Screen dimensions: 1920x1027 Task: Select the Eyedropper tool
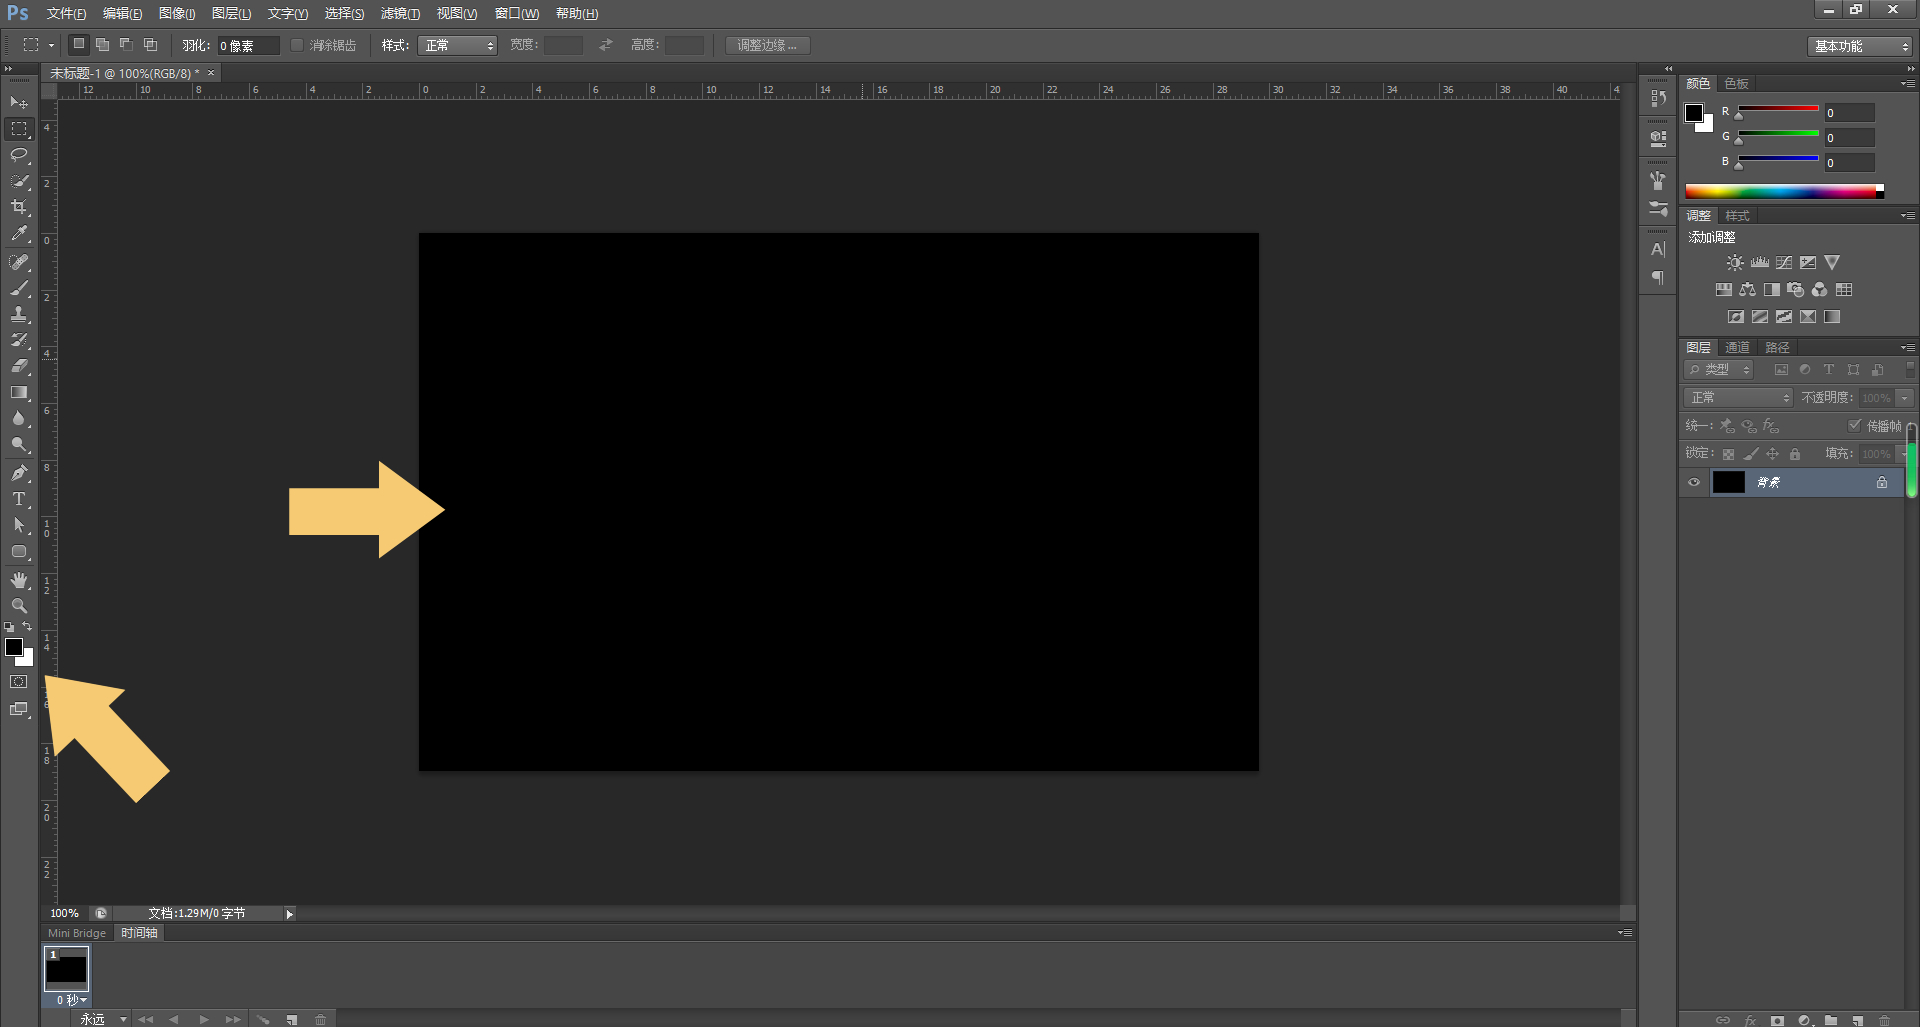click(19, 233)
